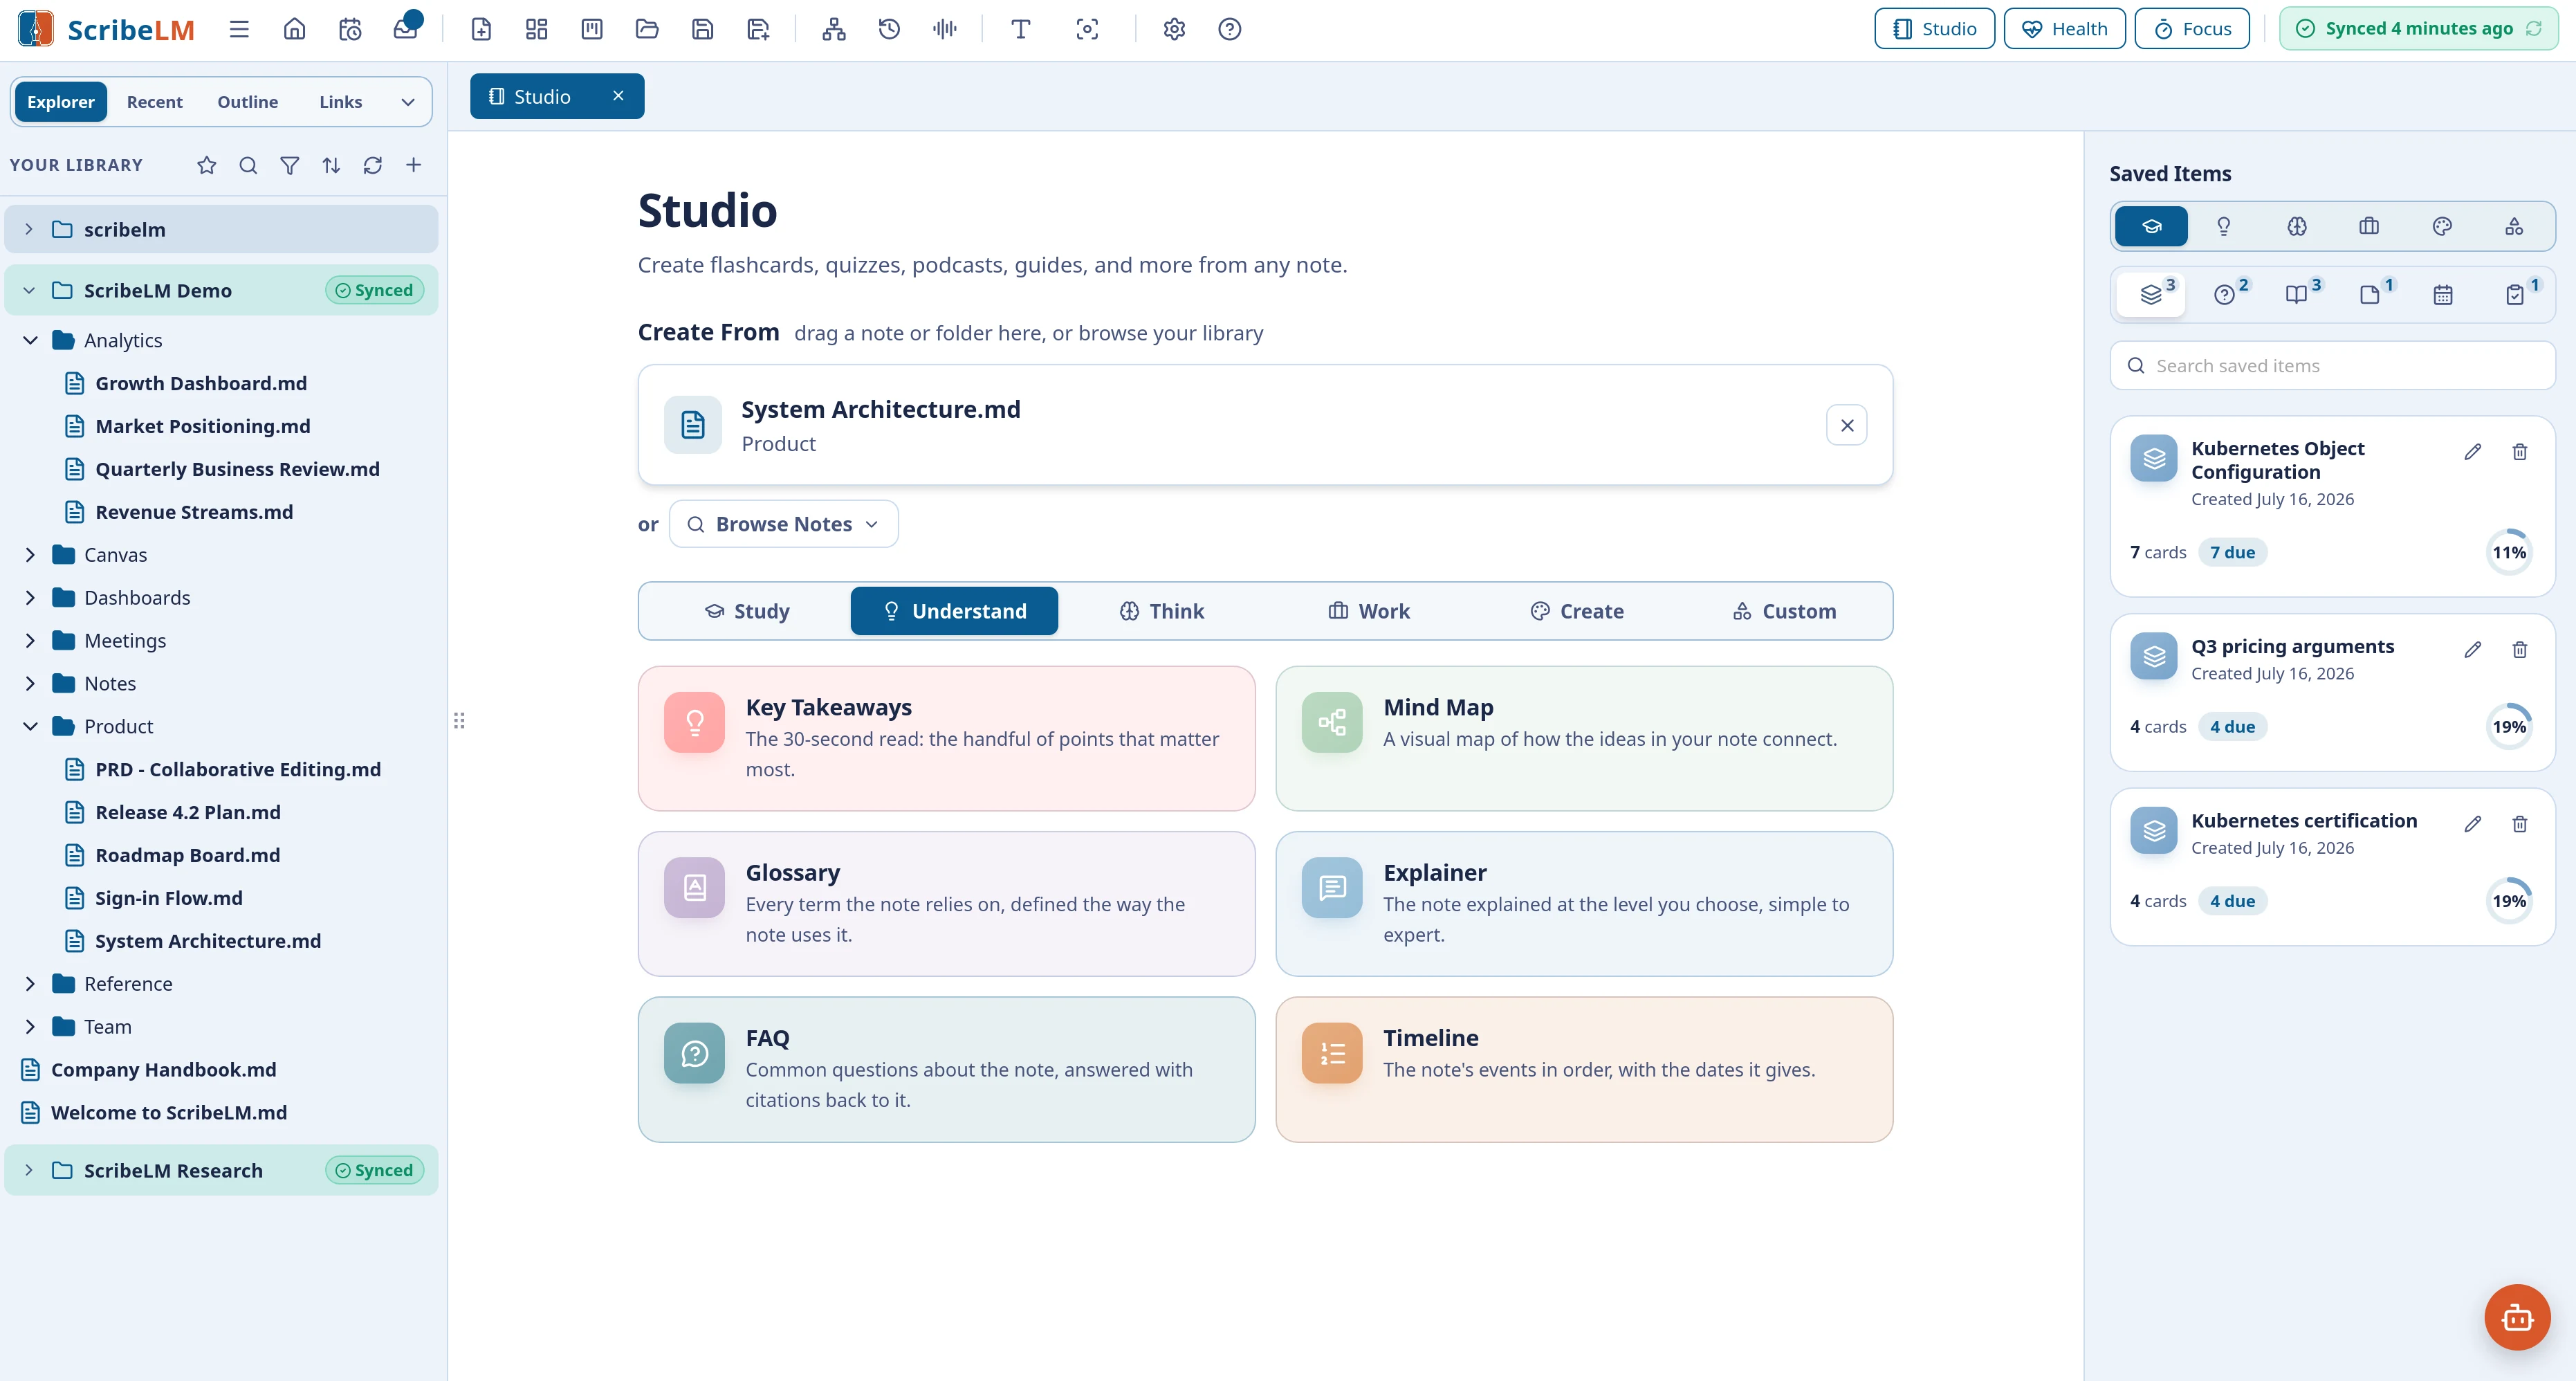Open the Mind Map card
Viewport: 2576px width, 1381px height.
tap(1584, 738)
